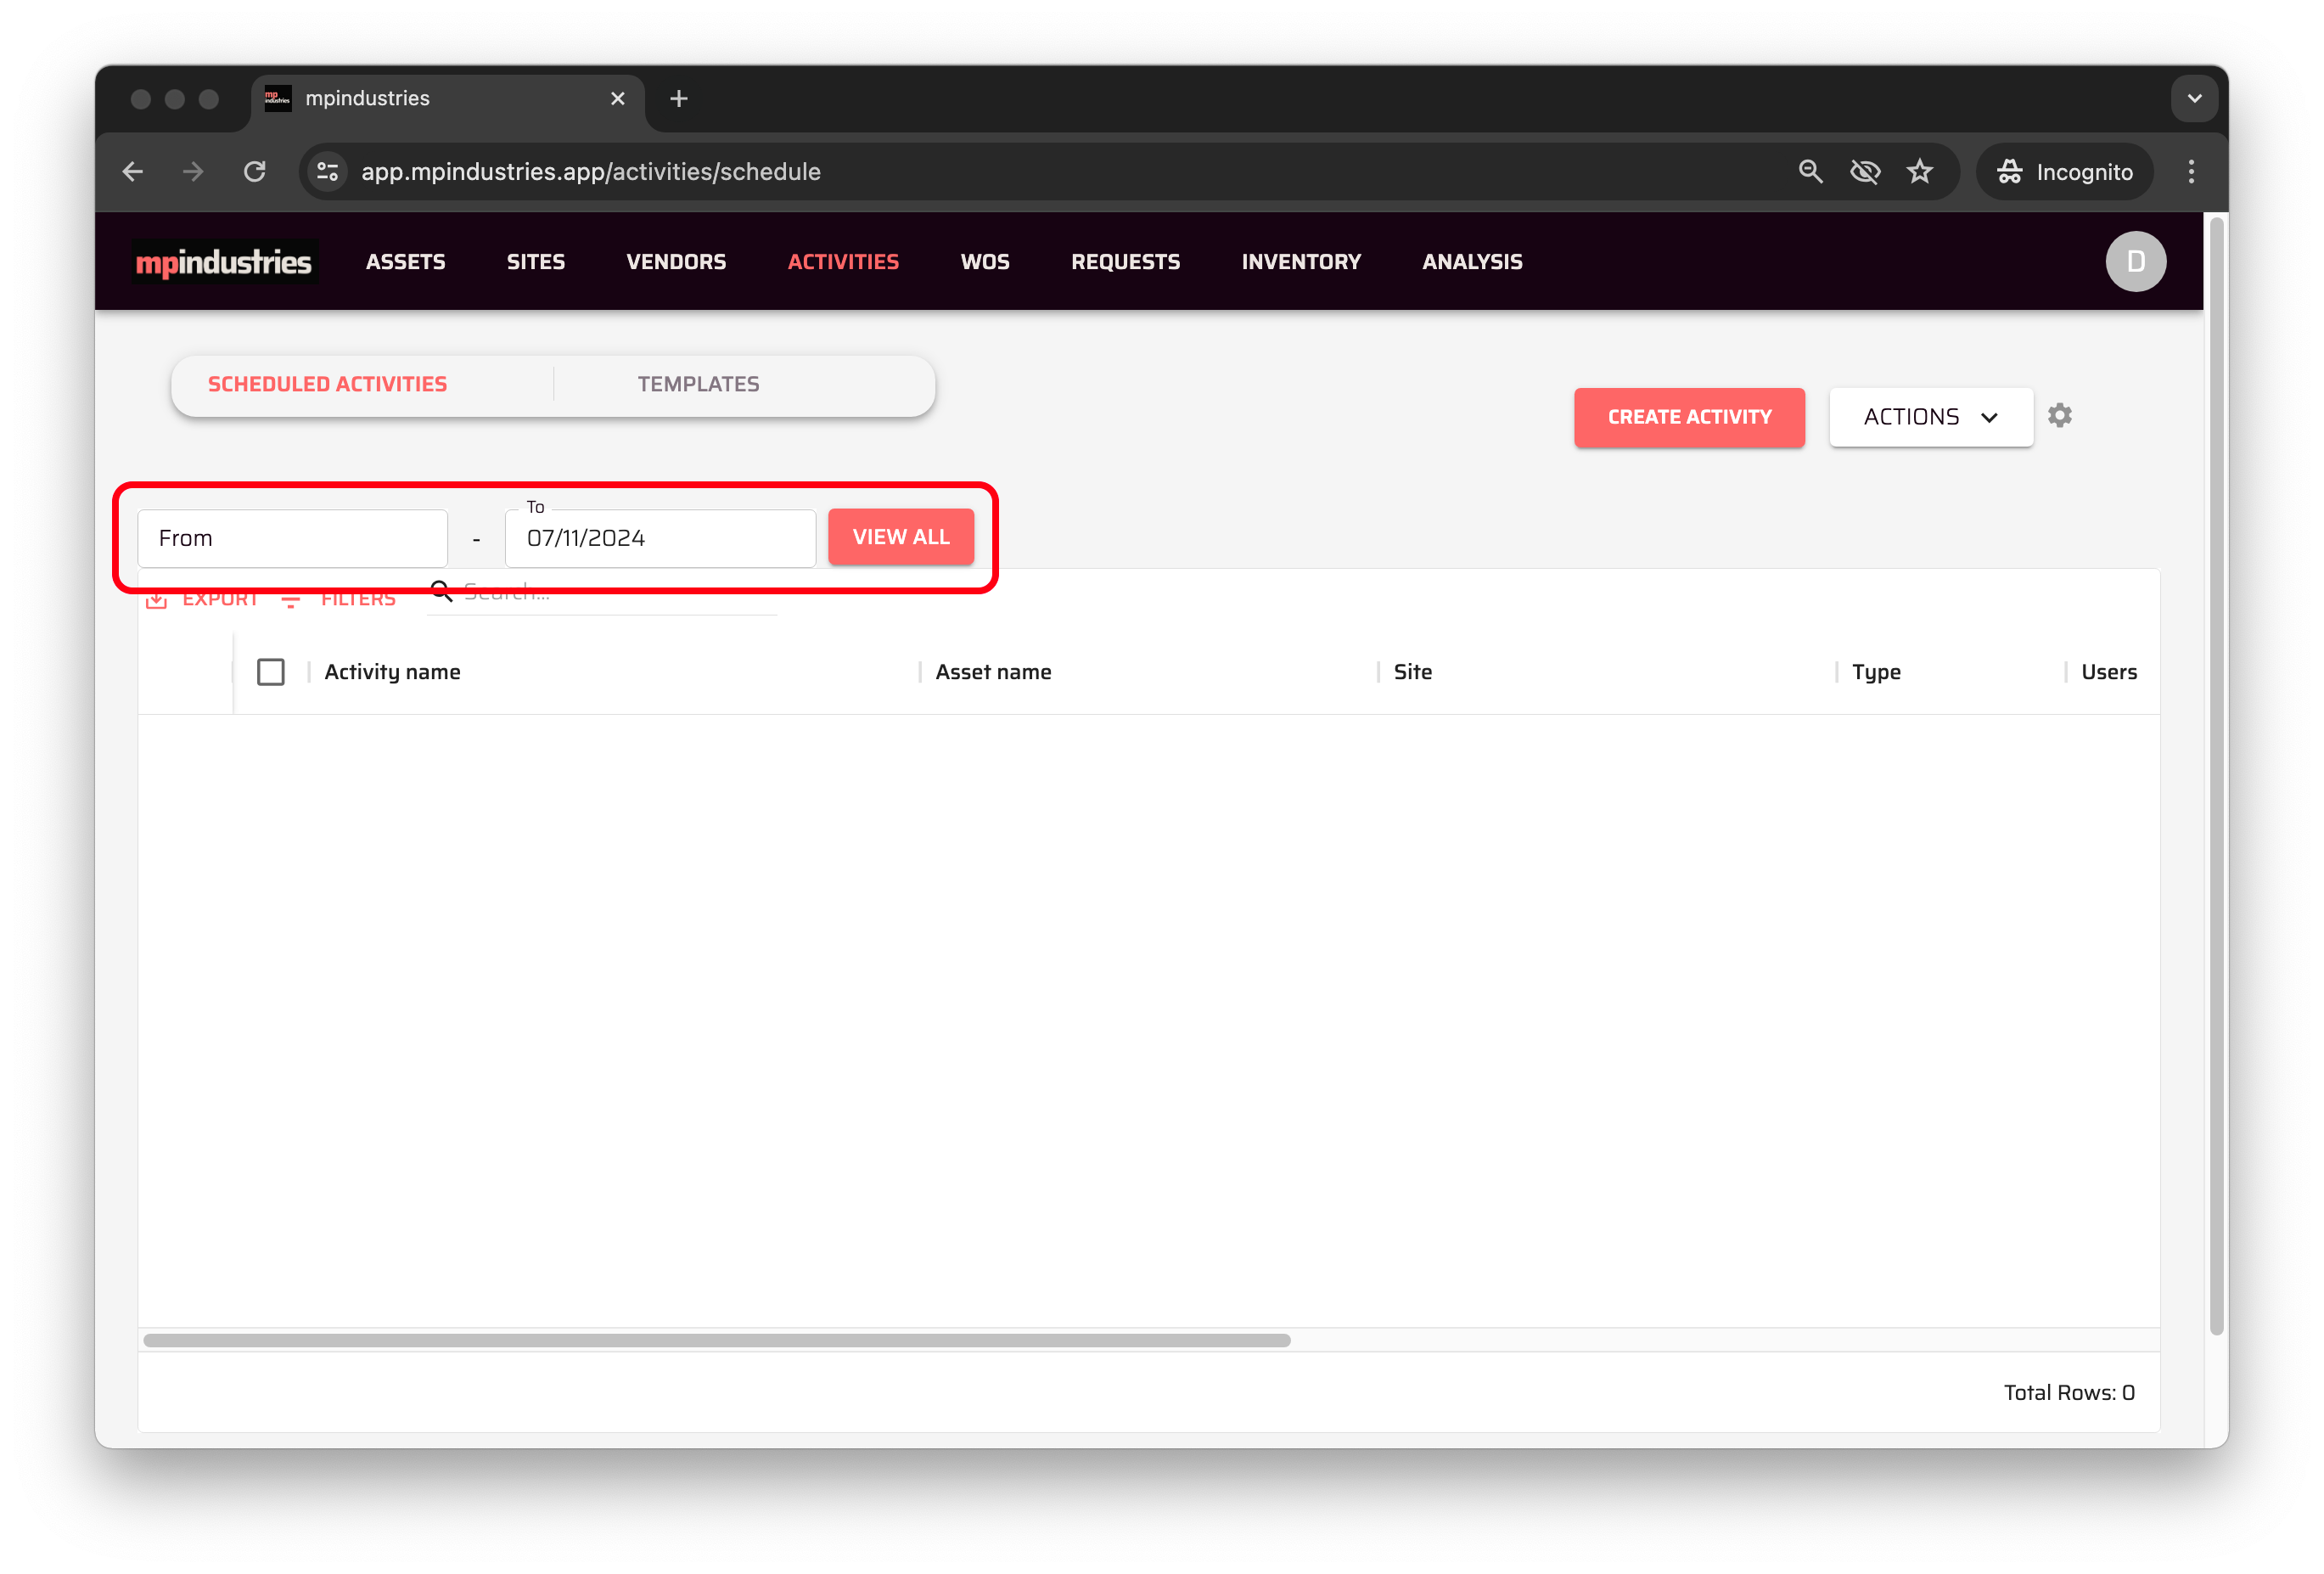Click the eye-slash tracking protection icon
This screenshot has height=1574, width=2324.
pos(1864,172)
